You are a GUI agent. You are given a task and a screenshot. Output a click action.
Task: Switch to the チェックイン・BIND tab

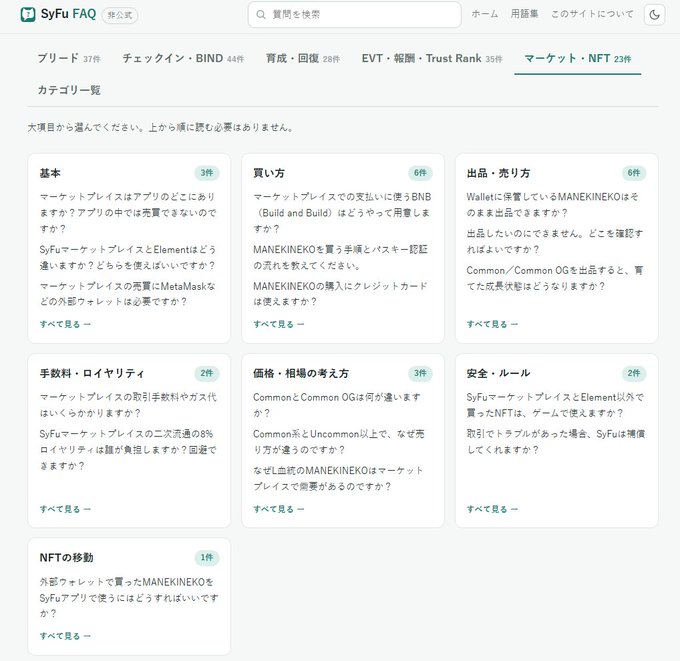click(183, 59)
